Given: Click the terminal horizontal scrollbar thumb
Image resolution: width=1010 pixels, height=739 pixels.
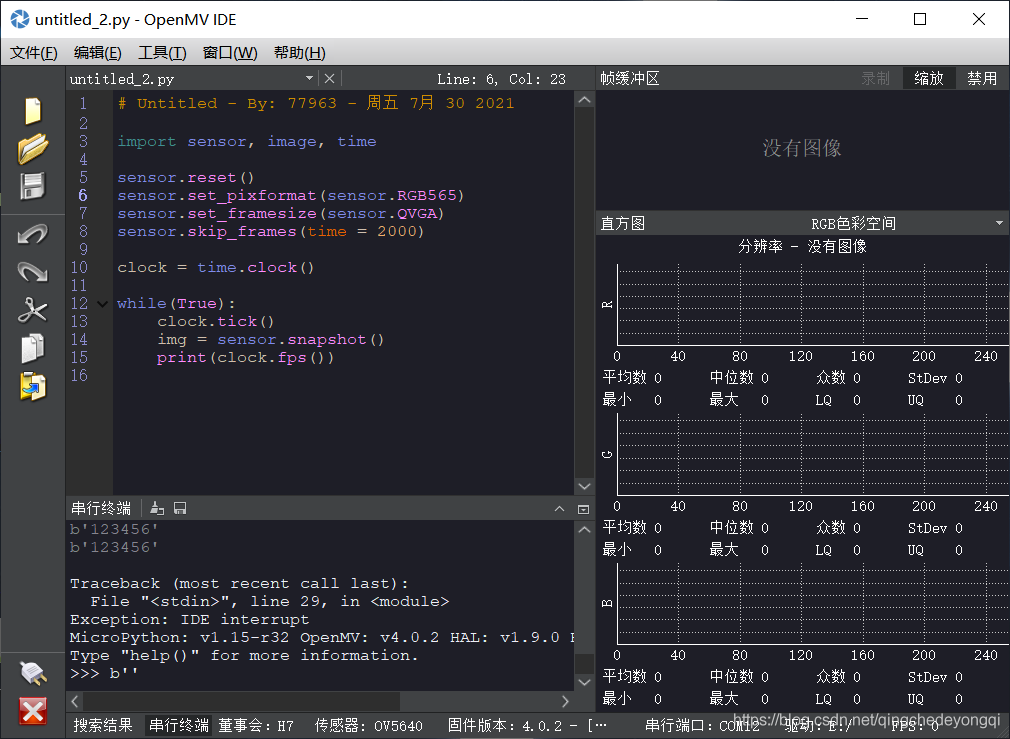Looking at the screenshot, I should click(x=242, y=701).
